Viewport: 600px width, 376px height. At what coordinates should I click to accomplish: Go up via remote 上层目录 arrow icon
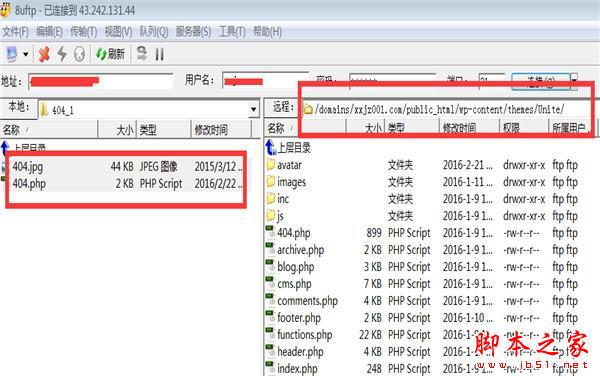click(270, 147)
